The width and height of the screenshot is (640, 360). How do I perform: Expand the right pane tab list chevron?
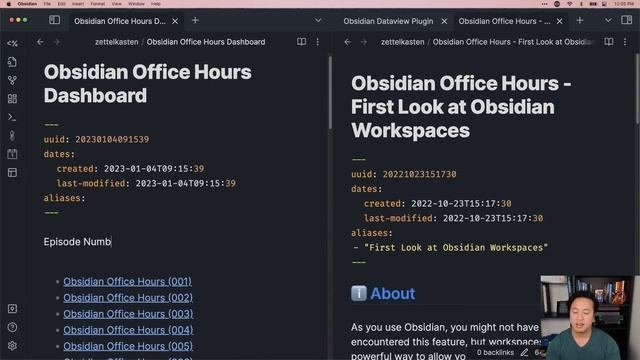tap(608, 20)
